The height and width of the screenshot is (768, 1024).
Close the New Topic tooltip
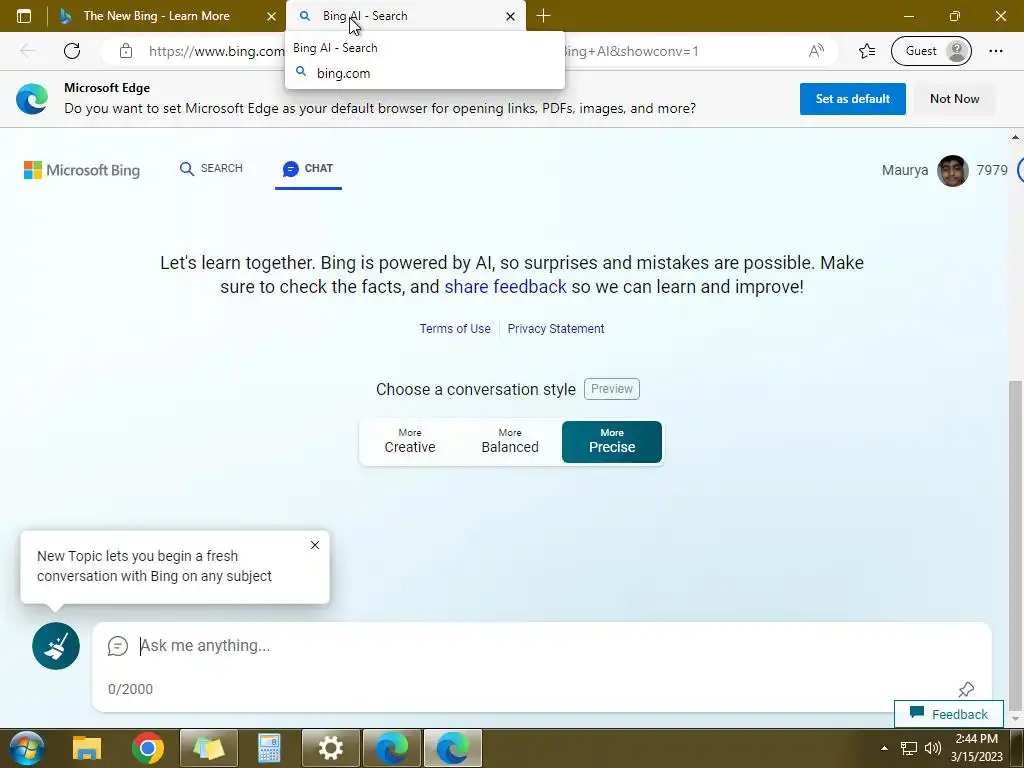pyautogui.click(x=315, y=545)
